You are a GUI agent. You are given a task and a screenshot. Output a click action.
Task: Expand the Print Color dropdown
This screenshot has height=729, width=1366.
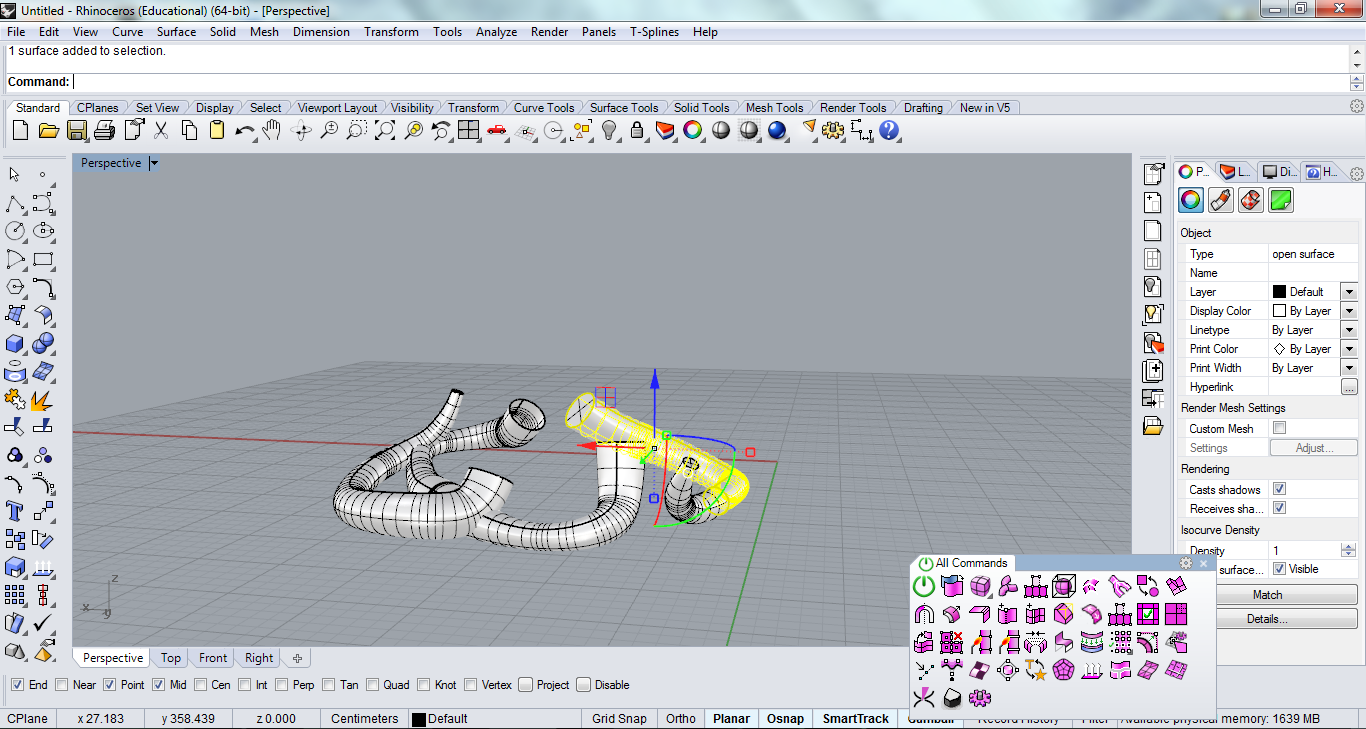(x=1348, y=349)
